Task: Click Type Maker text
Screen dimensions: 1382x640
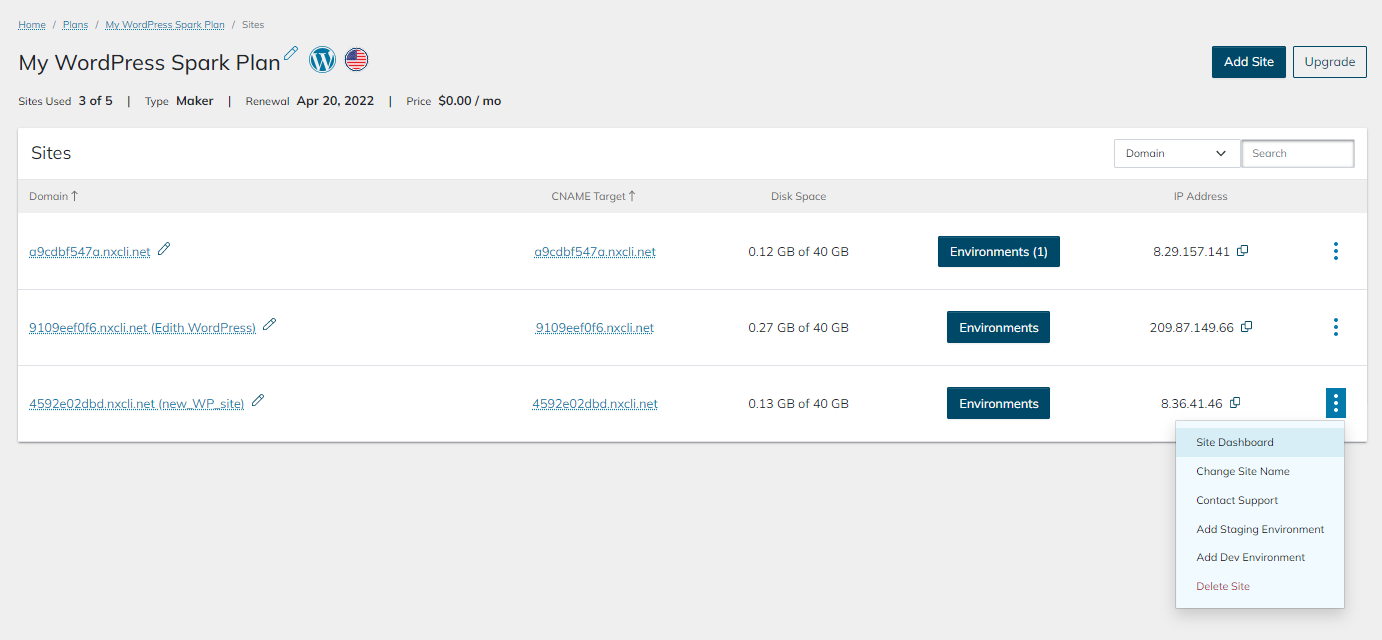Action: [x=179, y=101]
